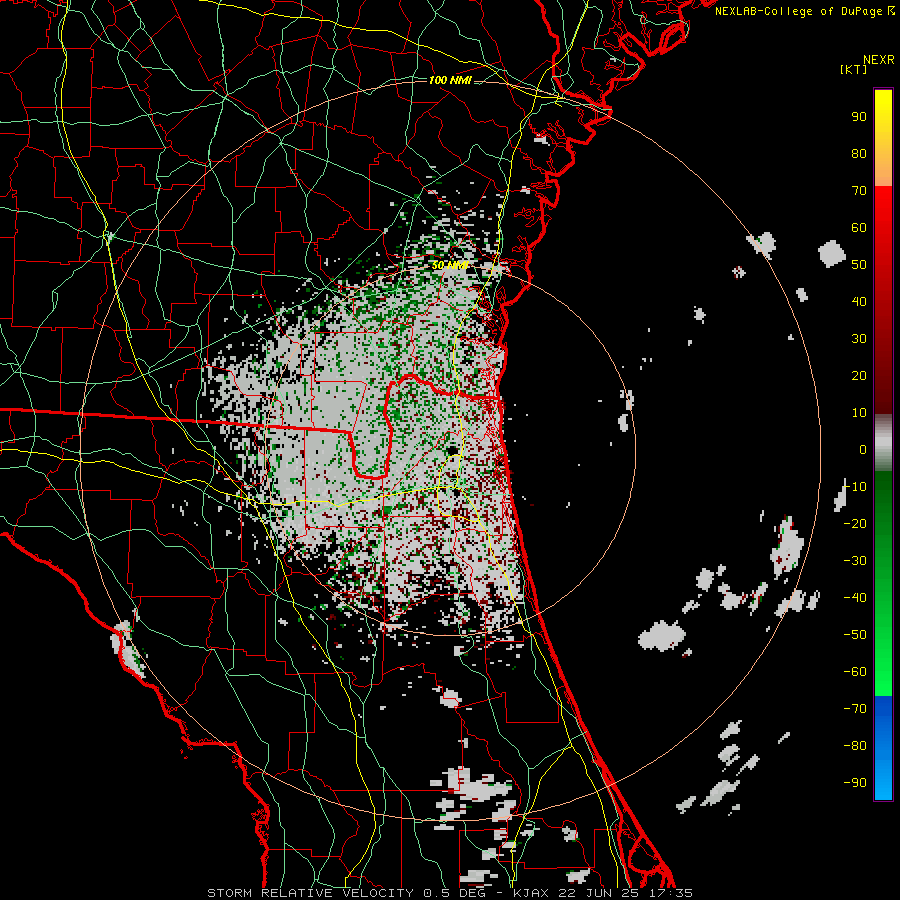This screenshot has width=900, height=900.
Task: Click the 60 value on the velocity scale
Action: click(x=859, y=228)
